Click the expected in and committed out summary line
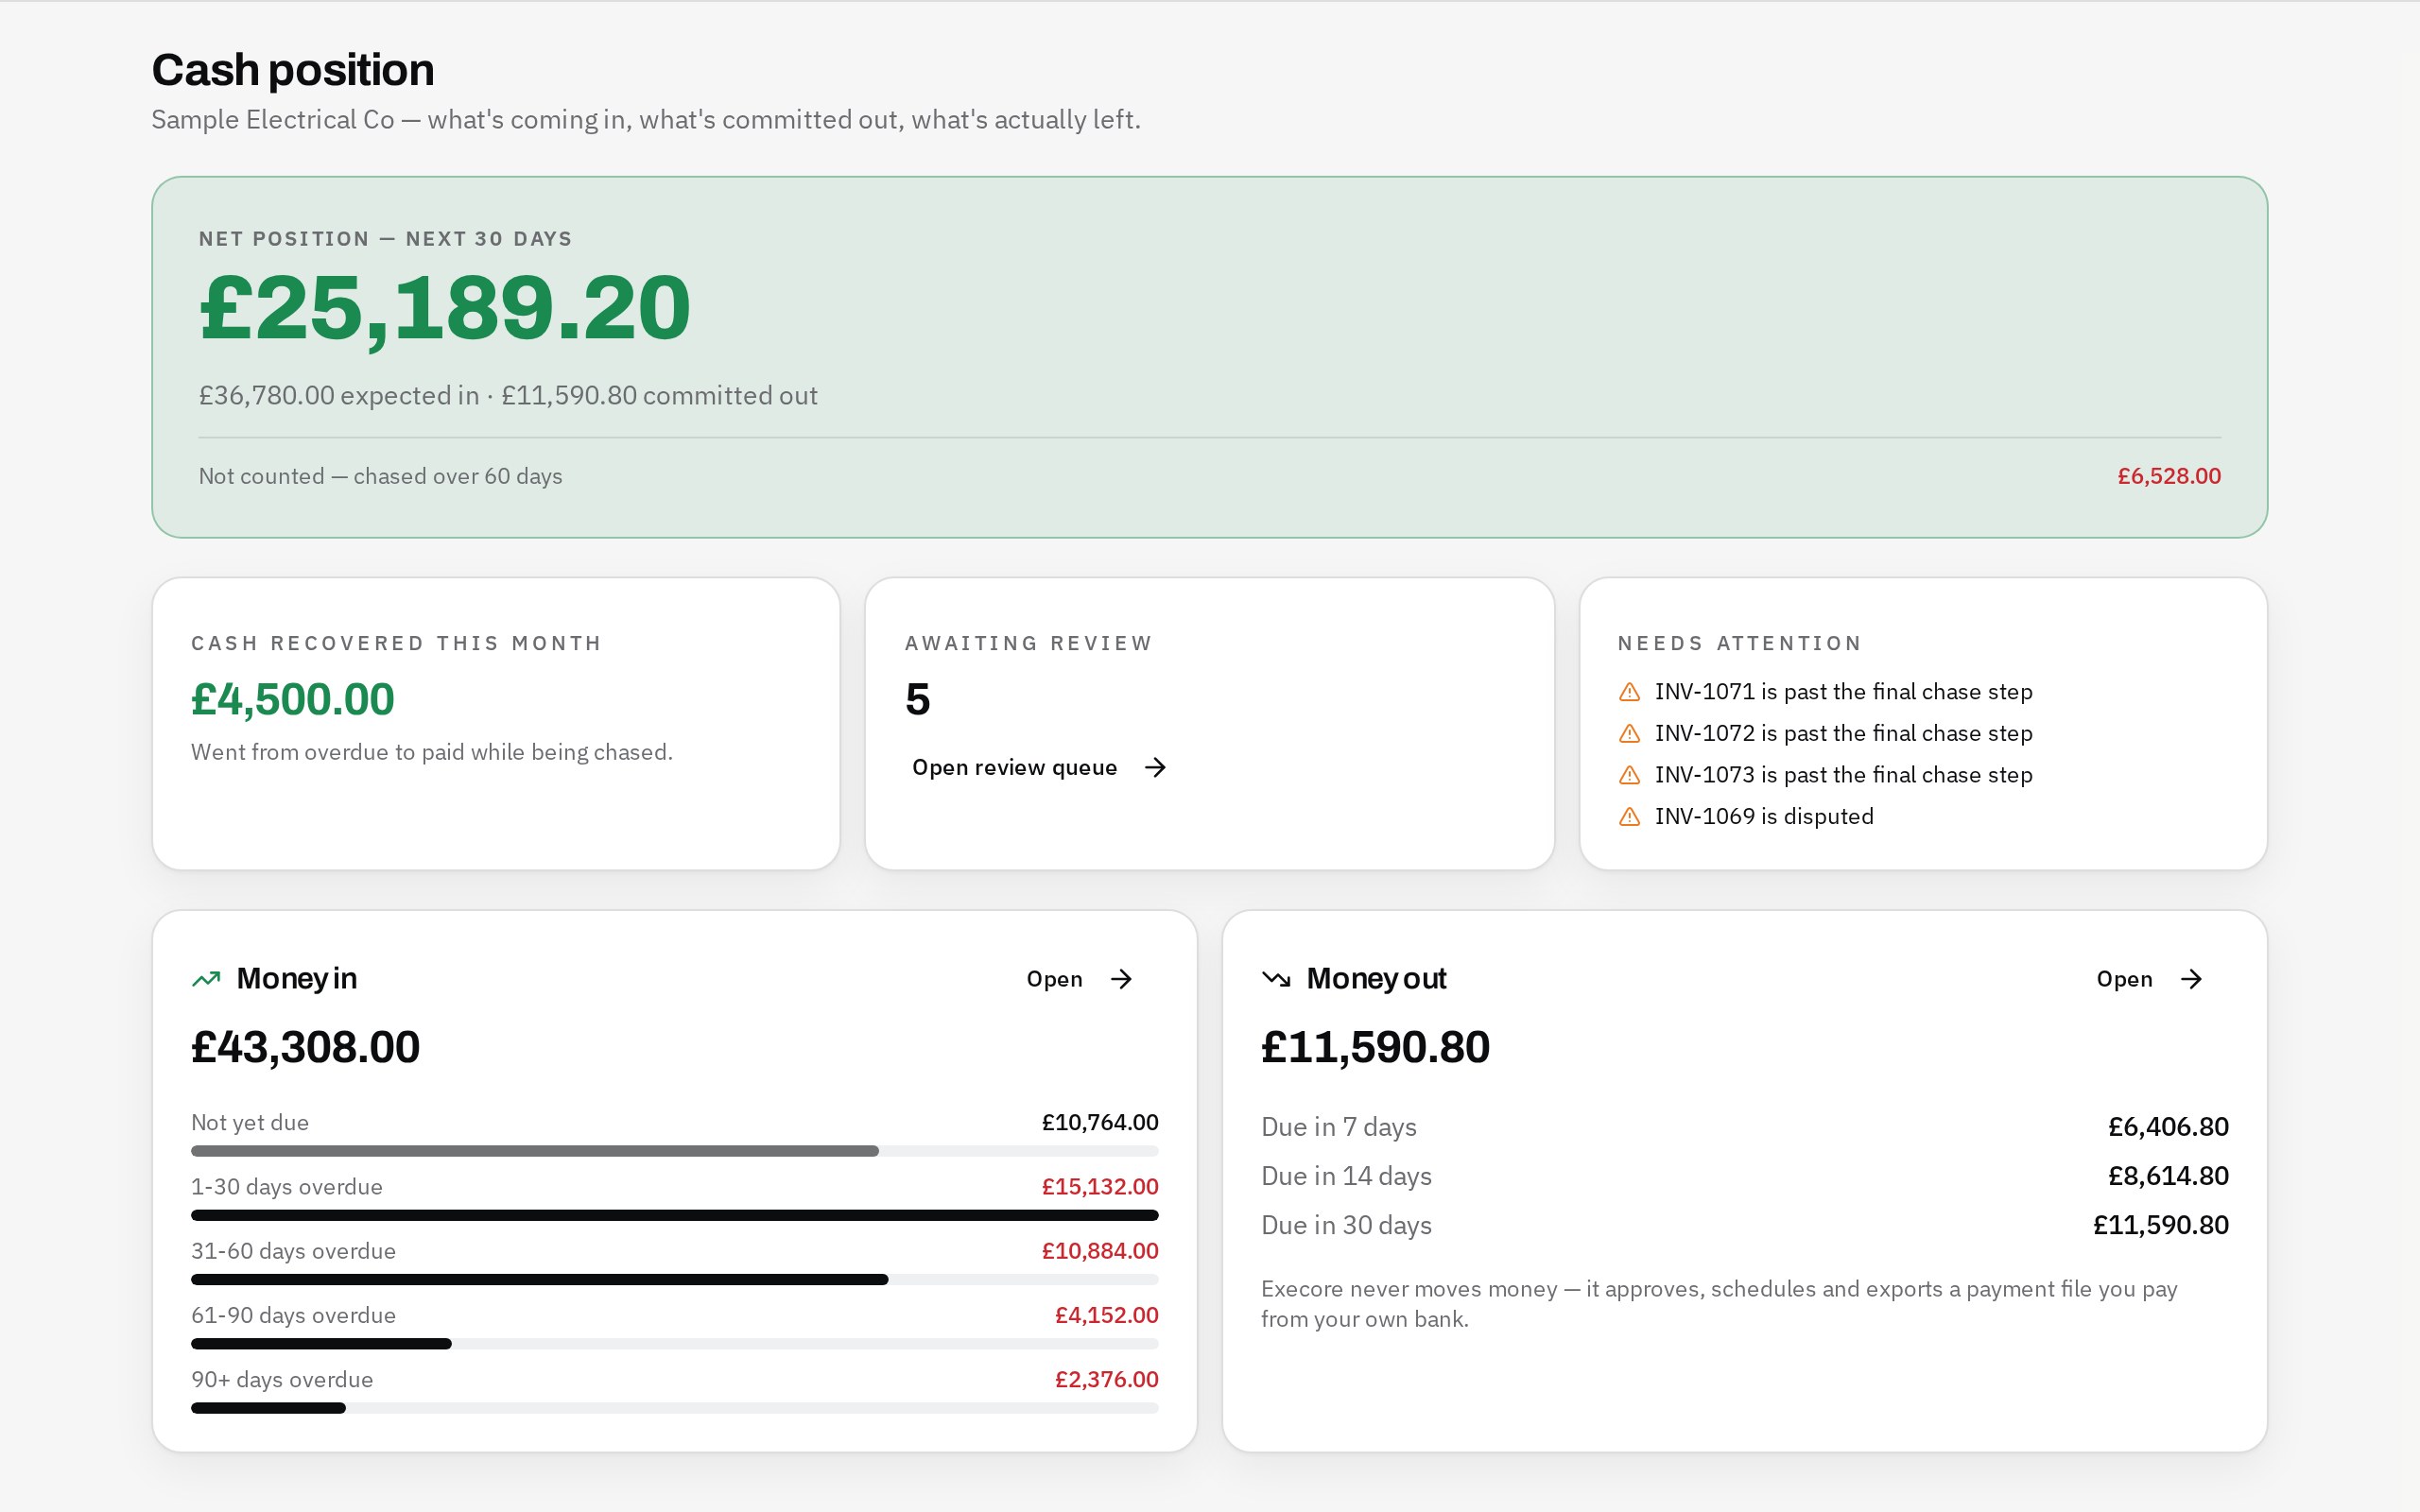Viewport: 2420px width, 1512px height. pos(508,396)
